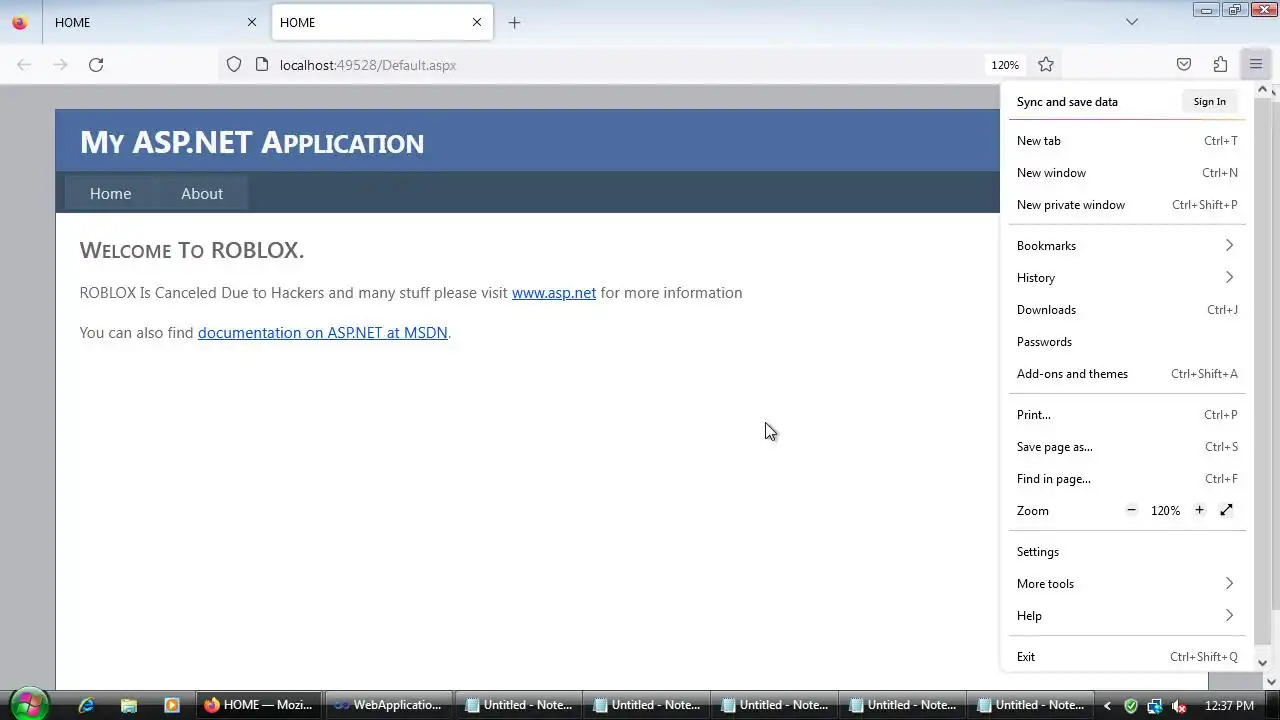Close the active second HOME tab
Screen dimensions: 1280x720
(477, 22)
